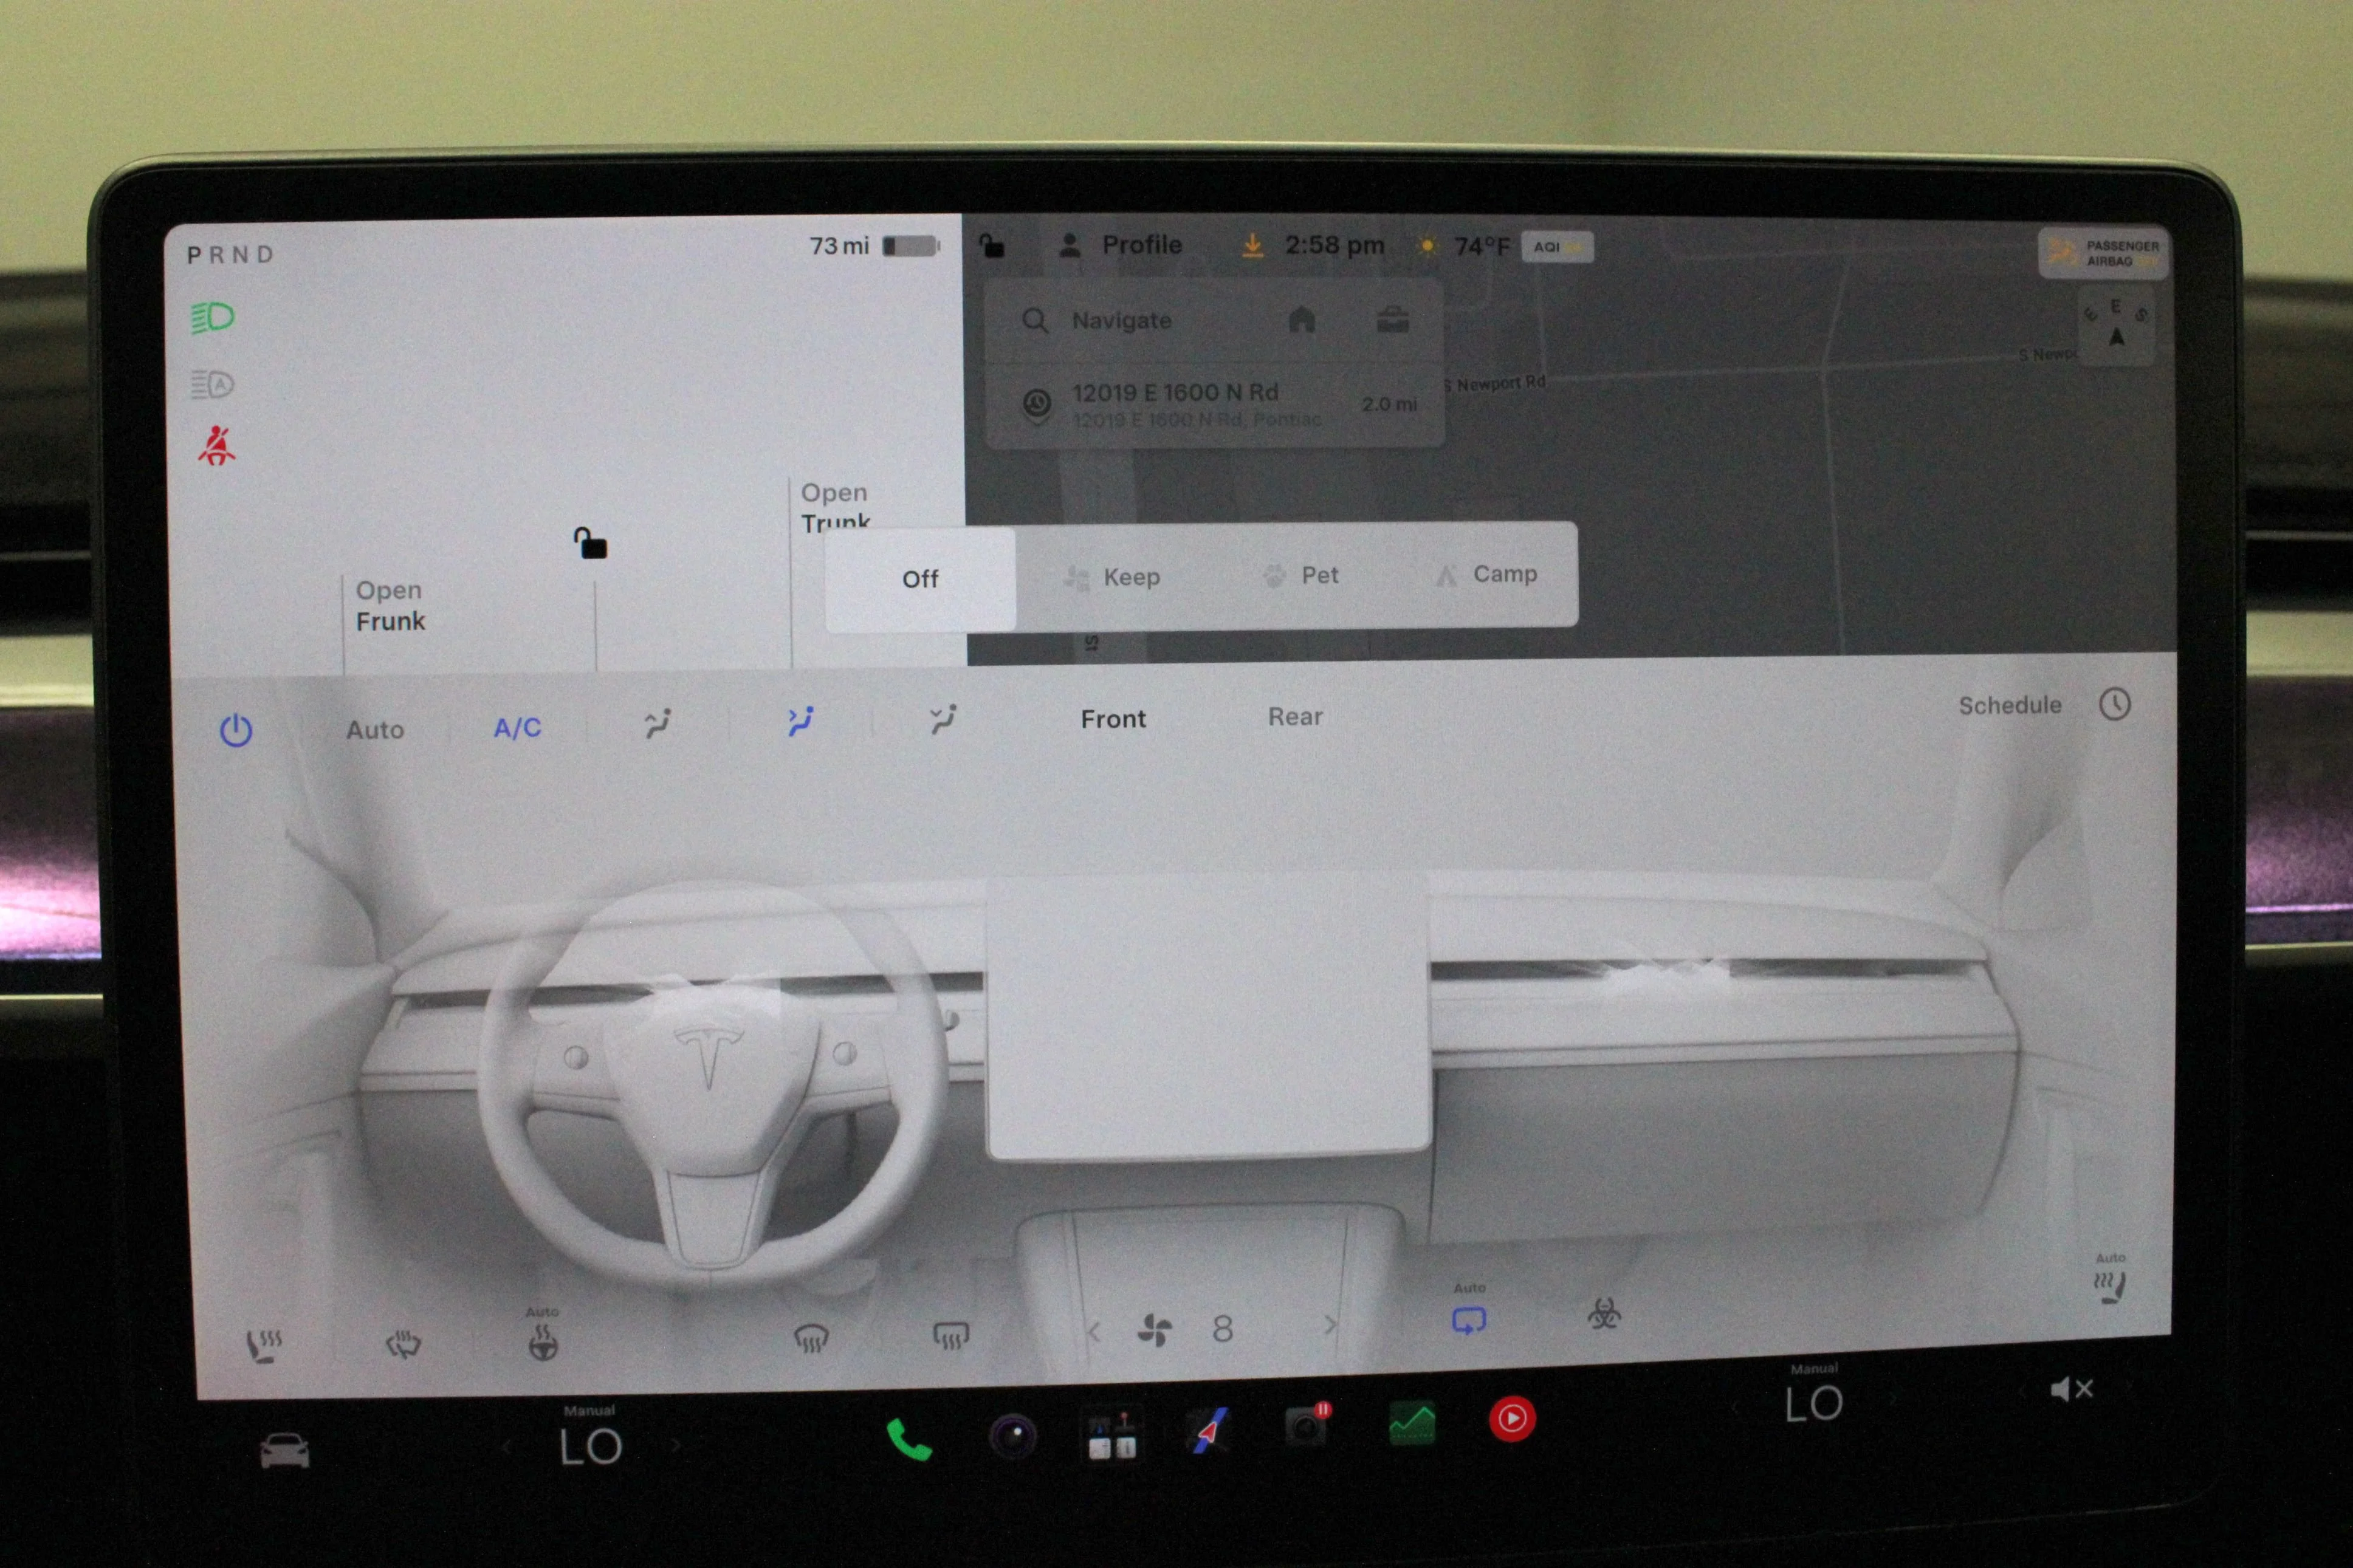The image size is (2353, 1568).
Task: Select Keep climate mode
Action: pos(1112,577)
